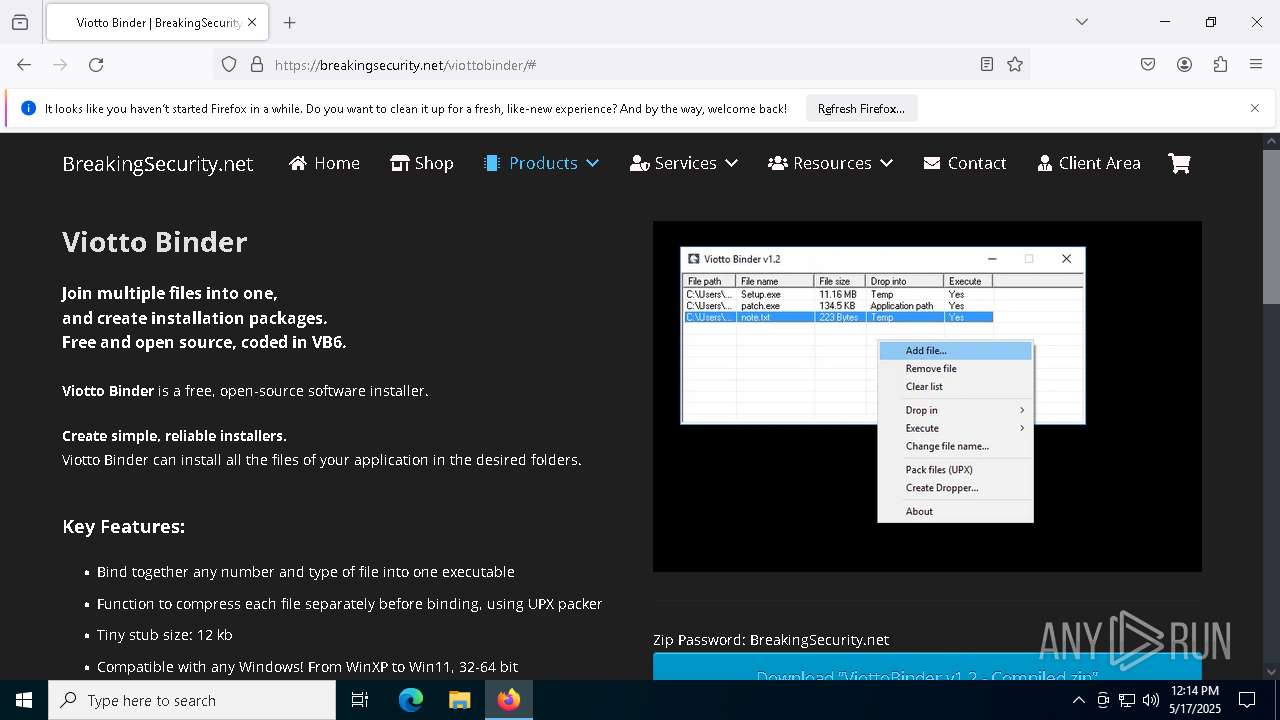Show hidden system tray icons

(x=1078, y=700)
